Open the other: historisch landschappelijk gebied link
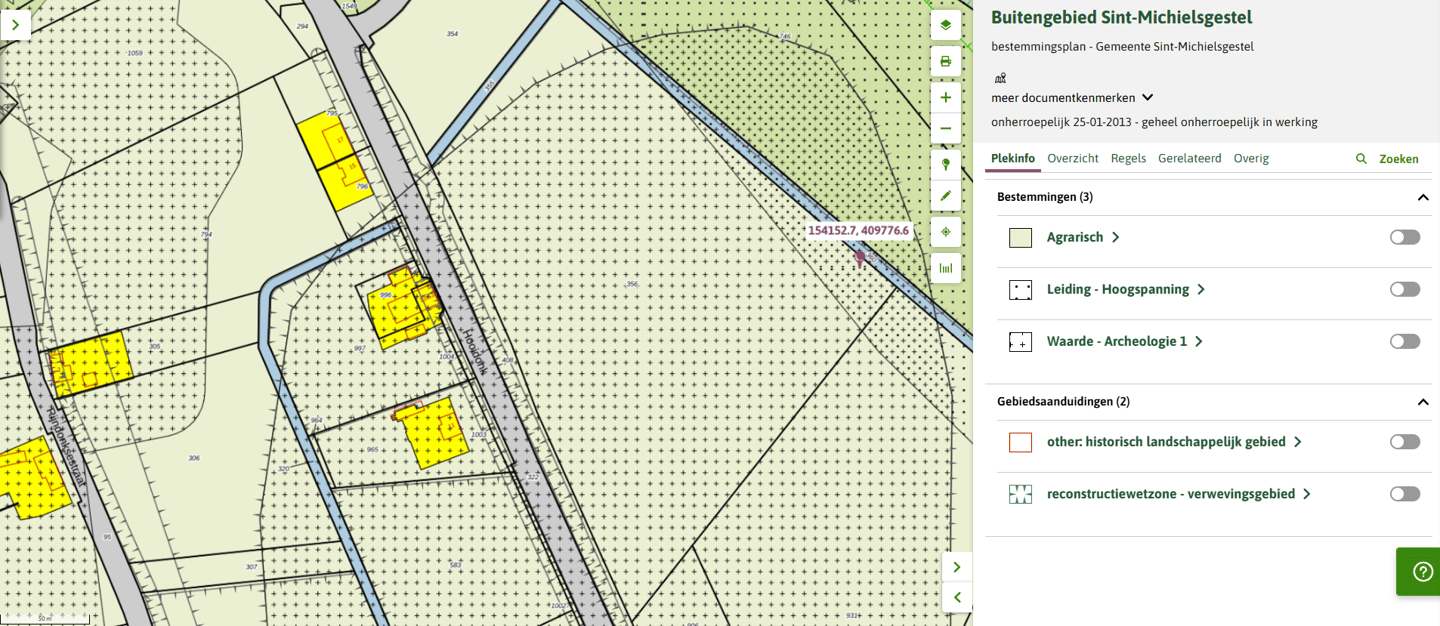 (x=1166, y=442)
